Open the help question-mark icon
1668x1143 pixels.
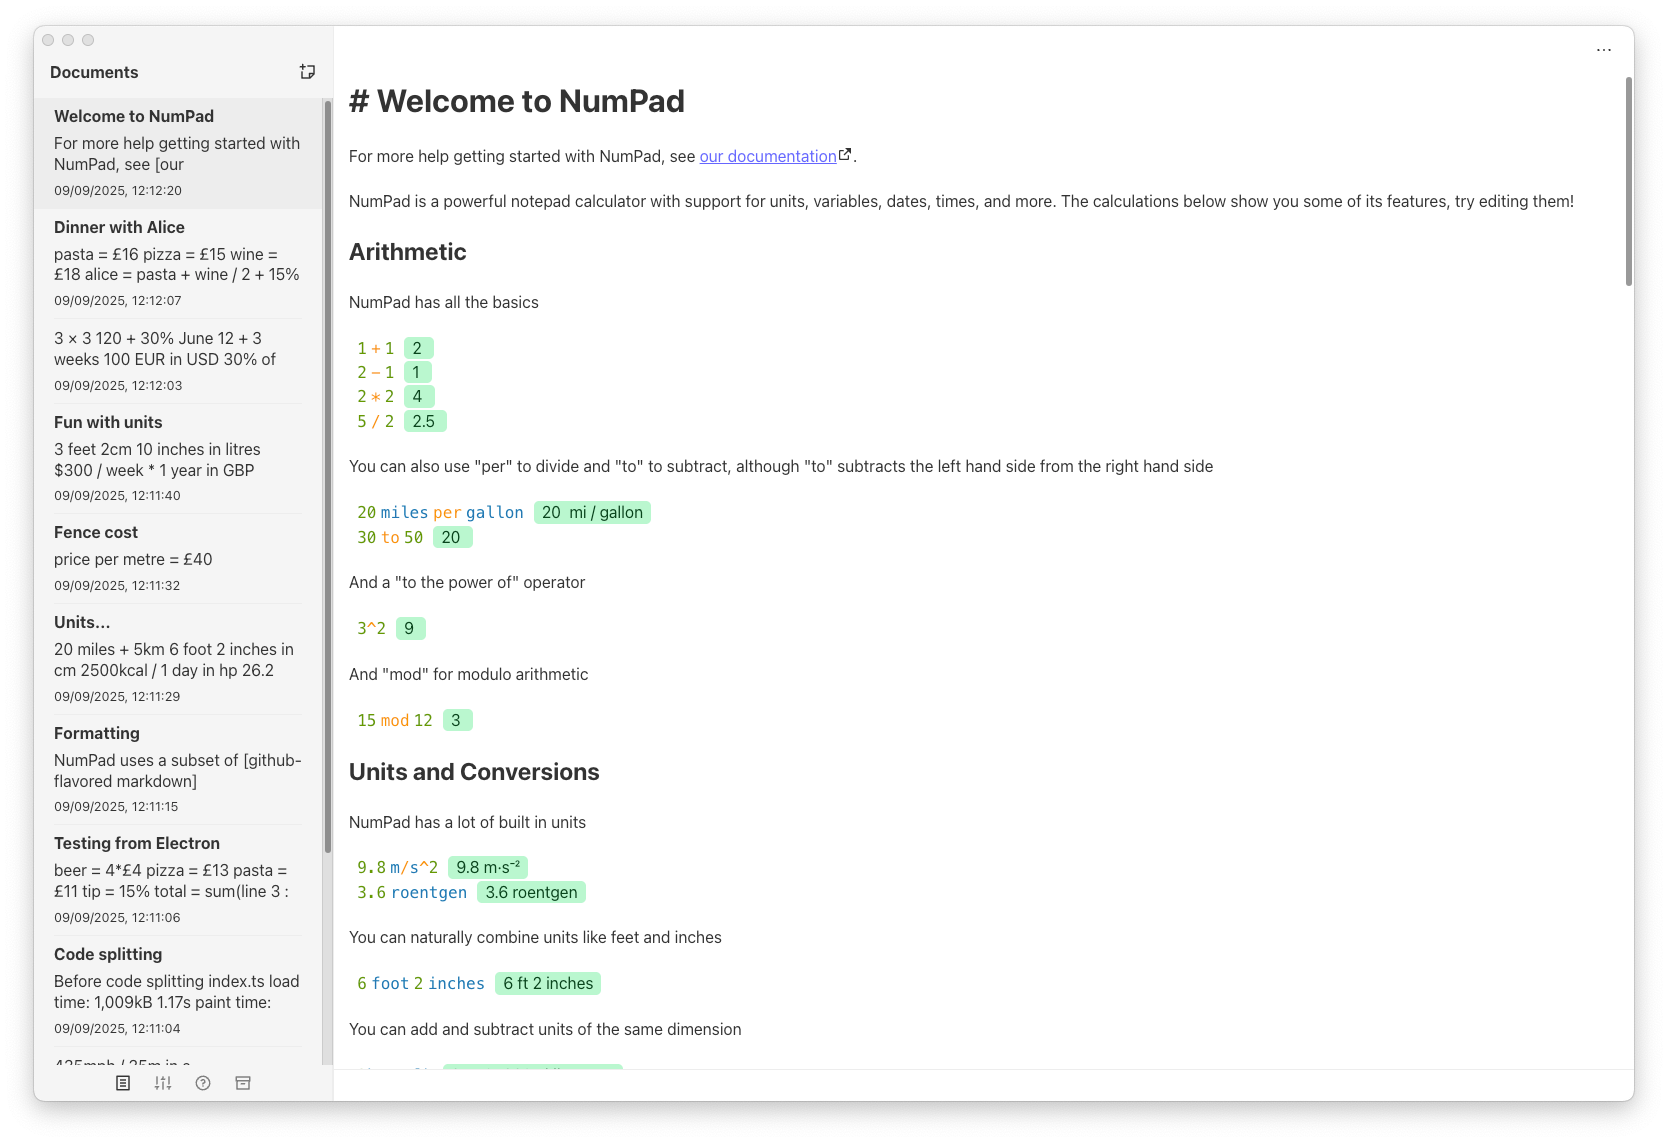click(203, 1083)
